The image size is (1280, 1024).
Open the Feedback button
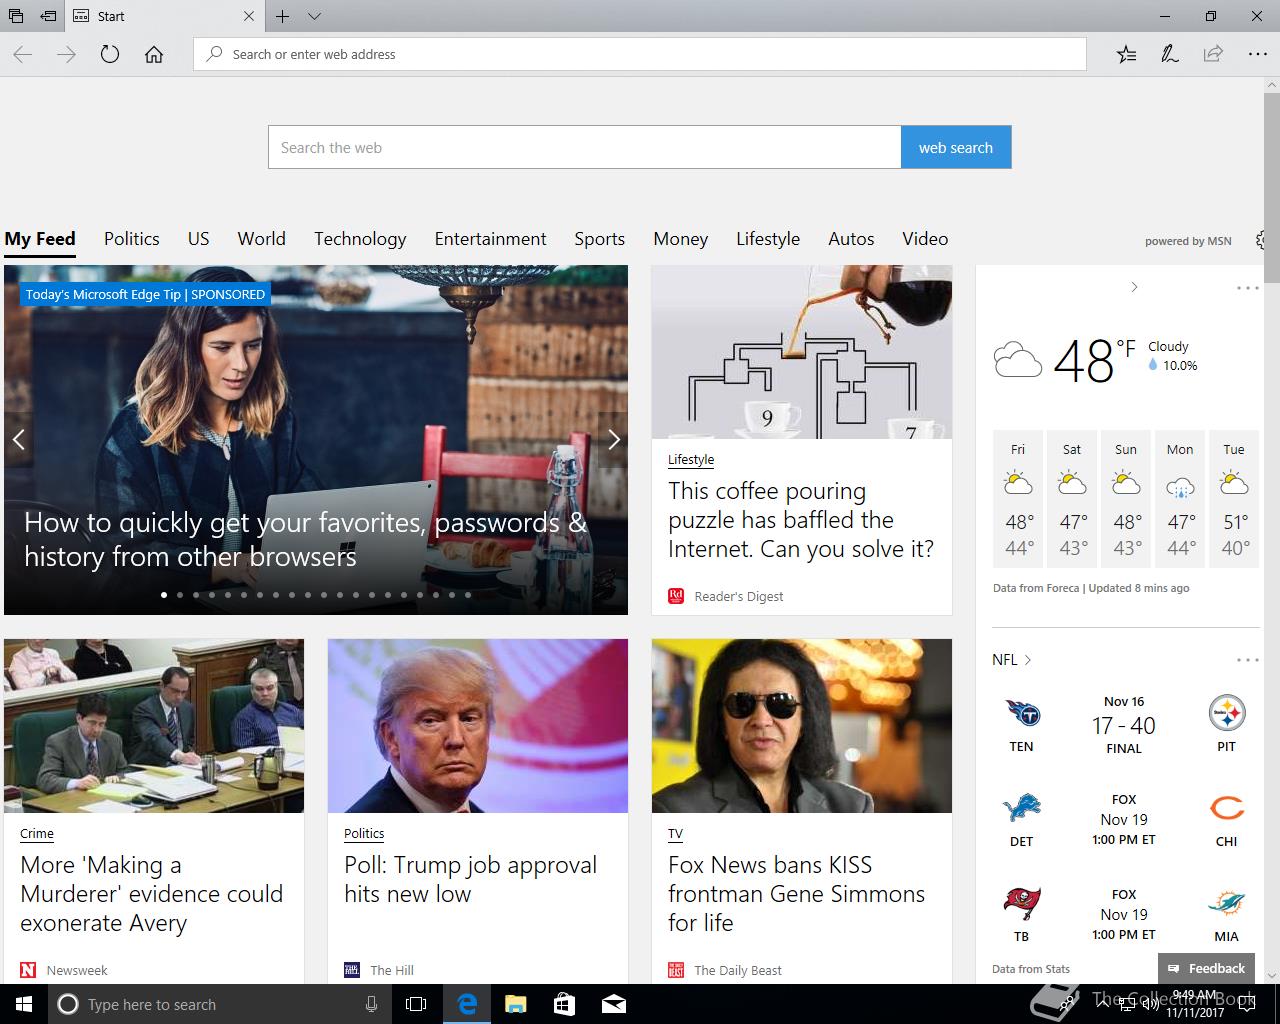click(1206, 968)
